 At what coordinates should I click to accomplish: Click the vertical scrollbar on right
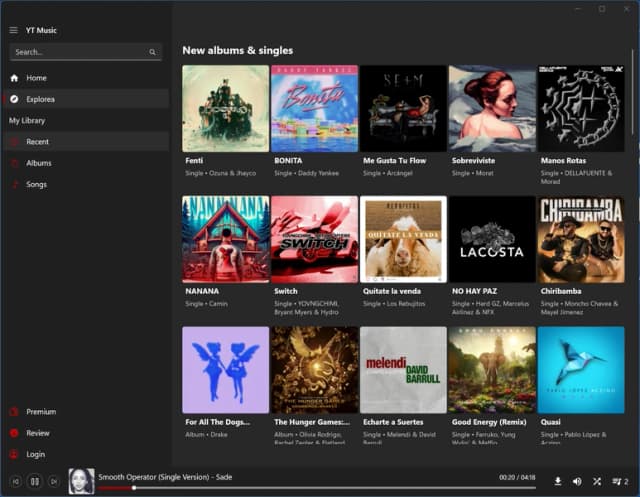point(633,92)
